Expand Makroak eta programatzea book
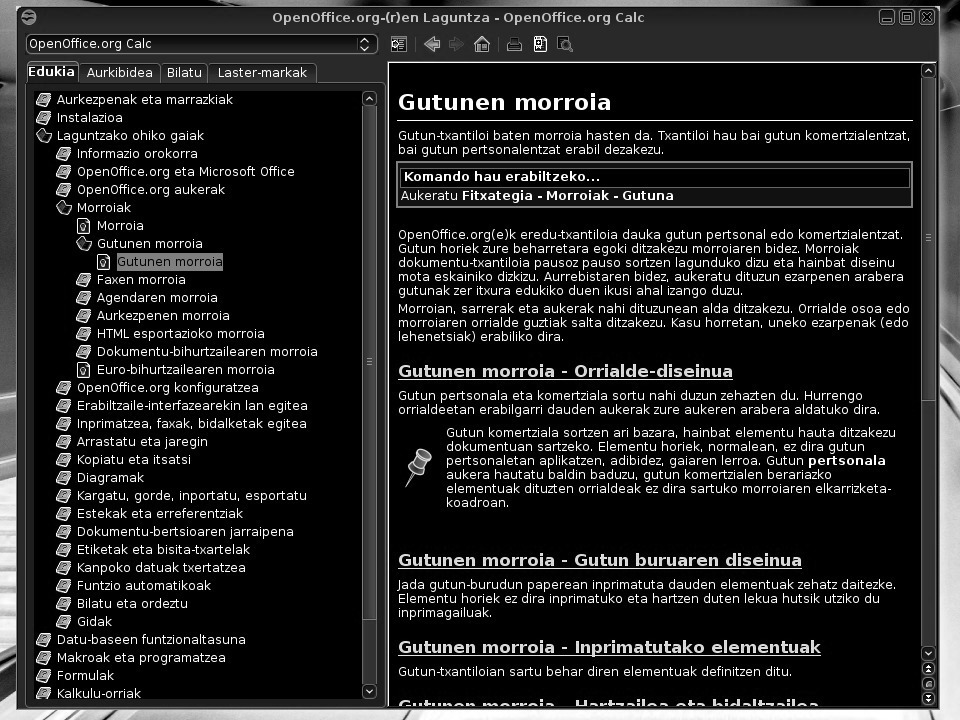Viewport: 960px width, 720px height. tap(131, 658)
